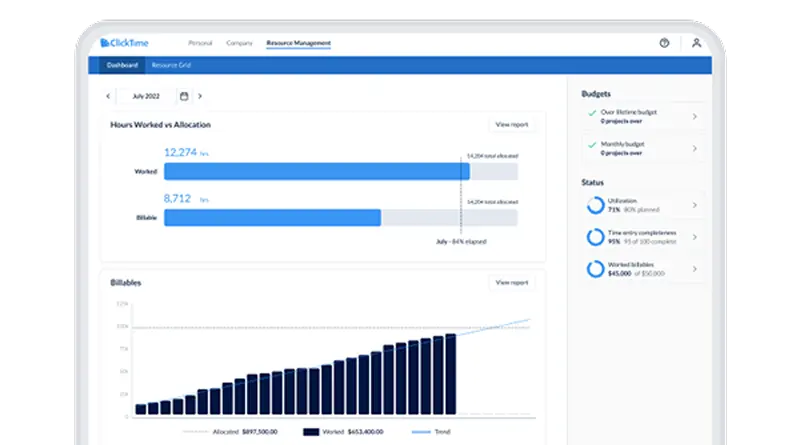Go to next month arrow
Screen dimensions: 800x445
(x=200, y=96)
